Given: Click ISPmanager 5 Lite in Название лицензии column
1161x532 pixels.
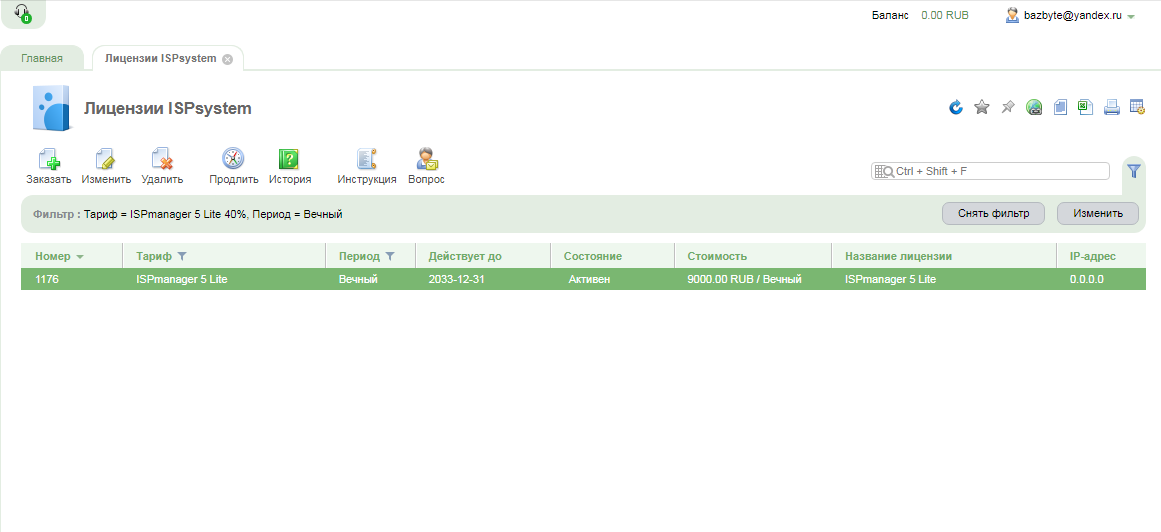Looking at the screenshot, I should pos(890,279).
